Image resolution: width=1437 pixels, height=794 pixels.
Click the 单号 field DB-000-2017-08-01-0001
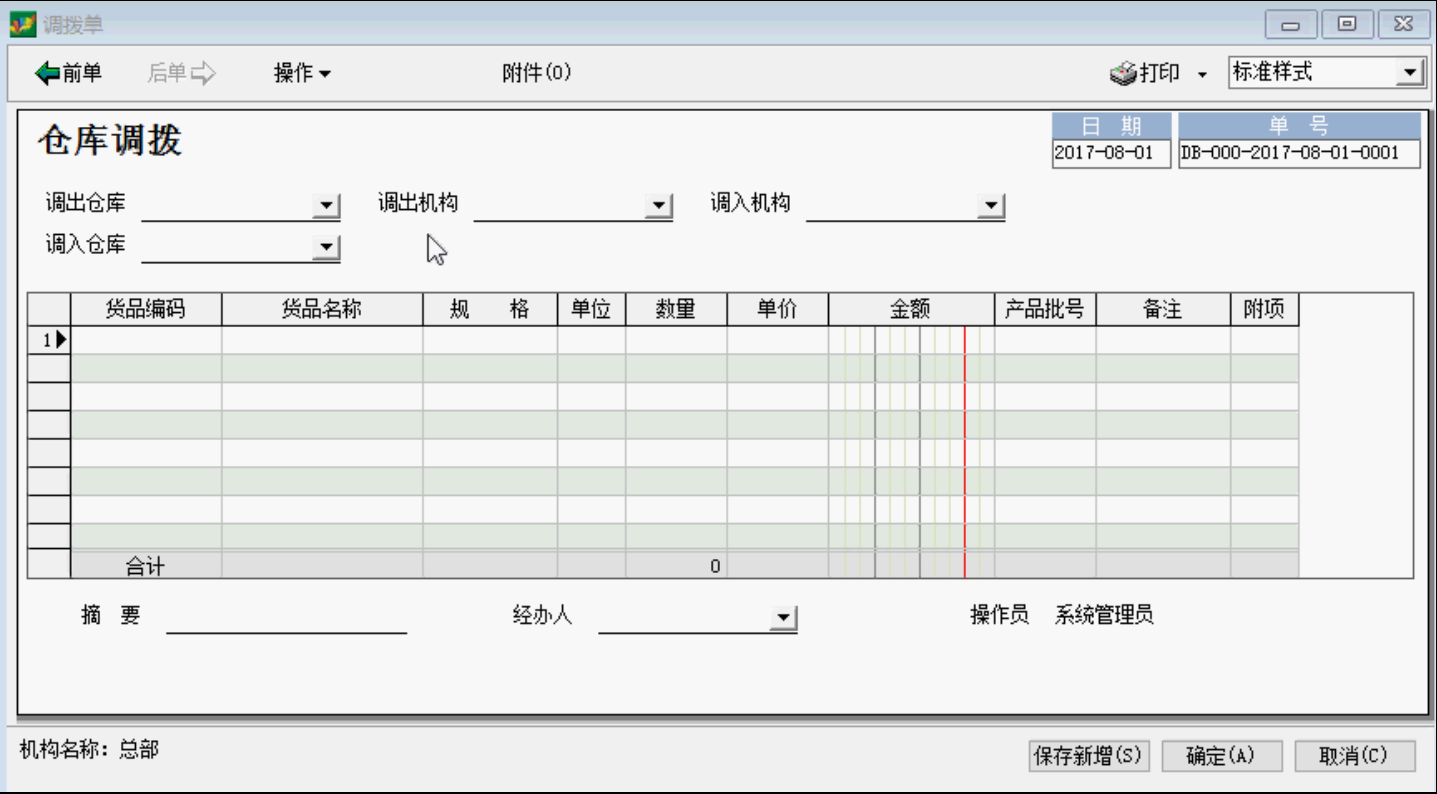click(1299, 154)
